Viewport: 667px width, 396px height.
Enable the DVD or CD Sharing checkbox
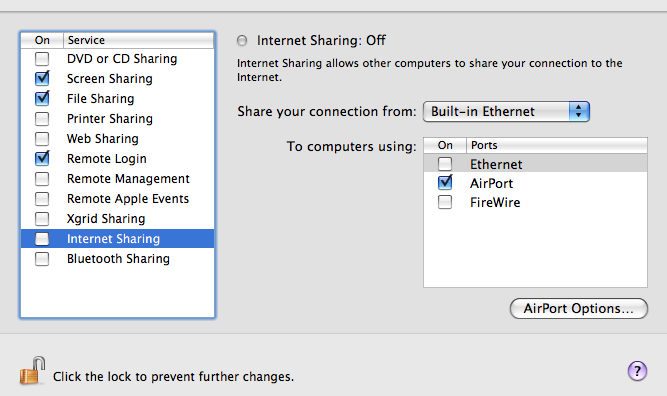(x=42, y=58)
